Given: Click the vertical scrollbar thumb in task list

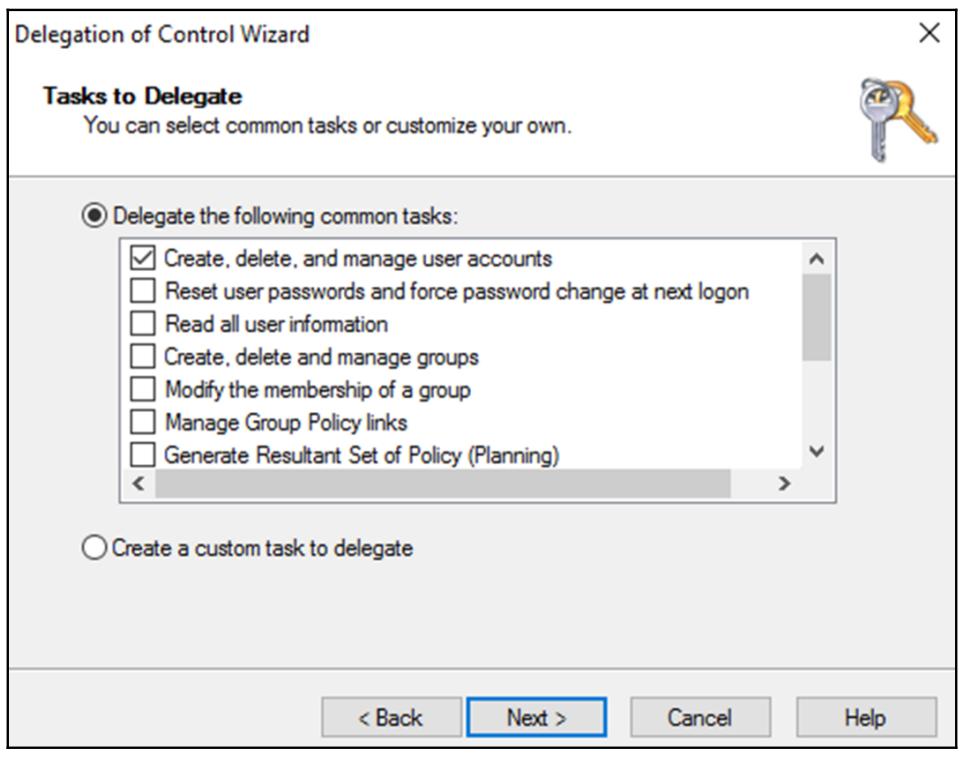Looking at the screenshot, I should pos(817,317).
